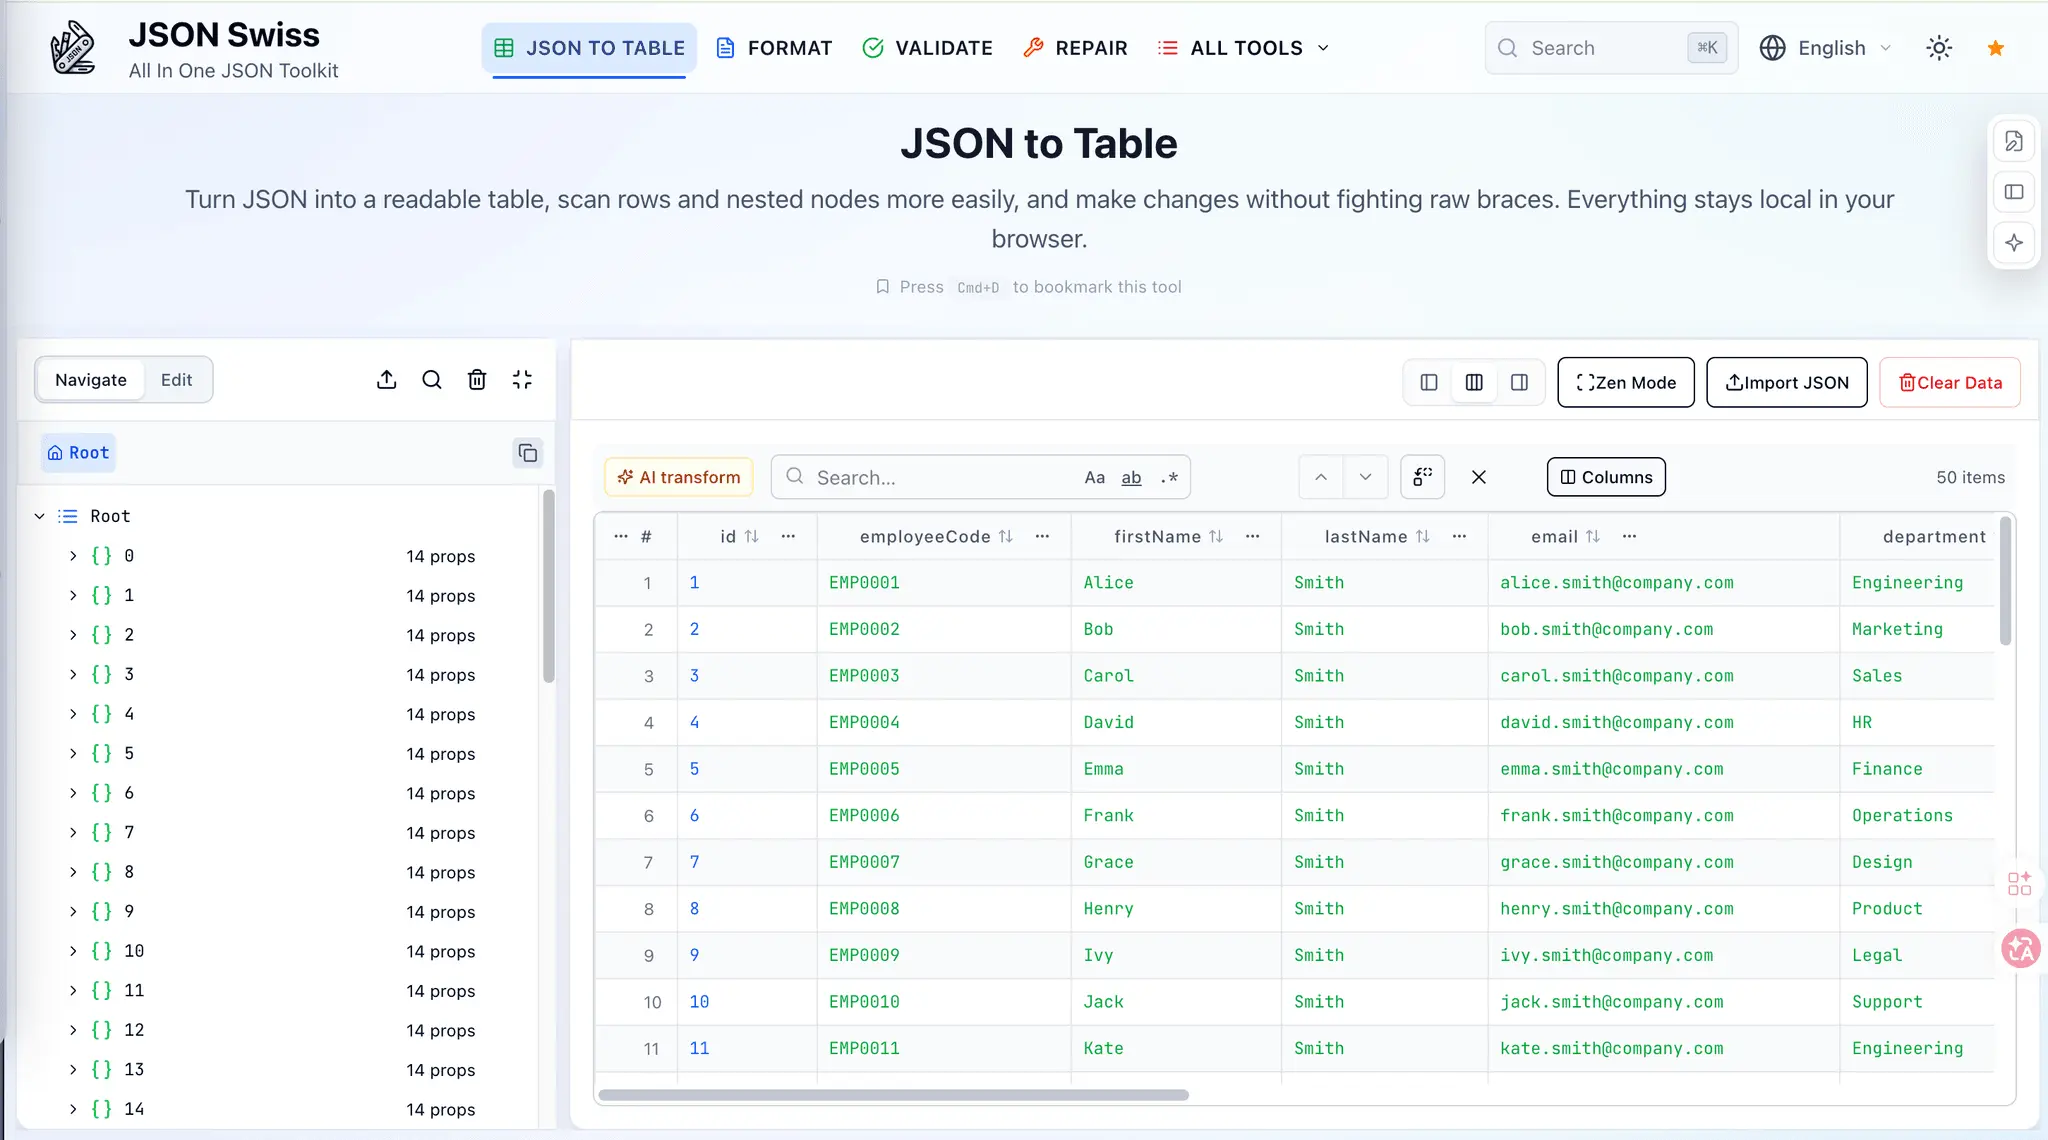Copy path using the copy icon
The image size is (2048, 1140).
tap(528, 453)
